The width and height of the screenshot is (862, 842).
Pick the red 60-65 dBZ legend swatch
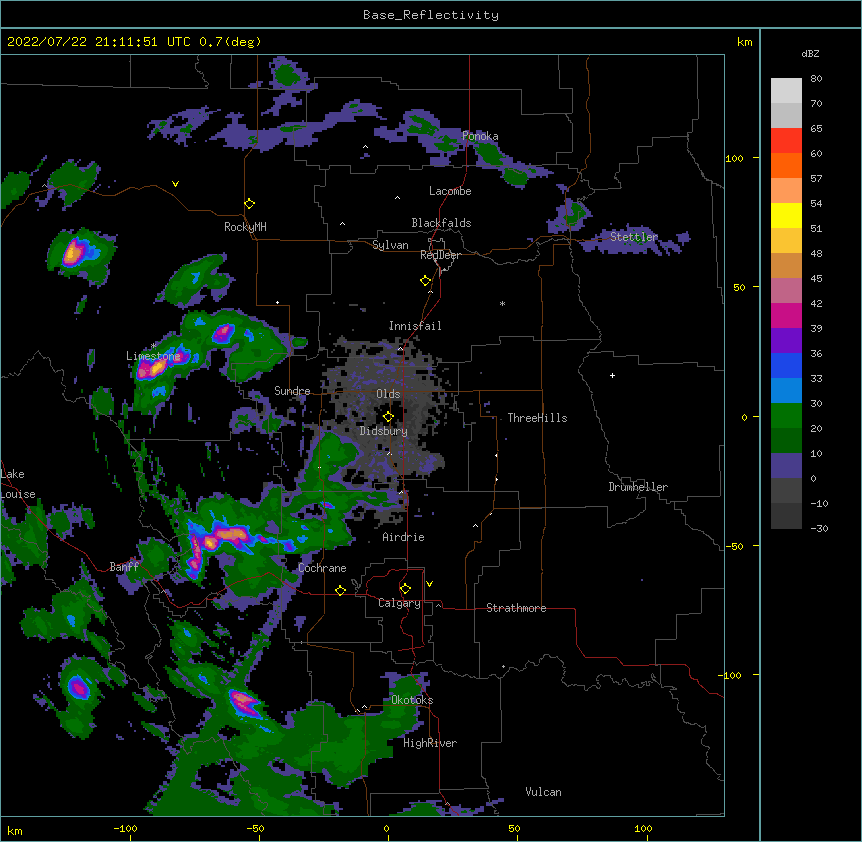pyautogui.click(x=786, y=141)
